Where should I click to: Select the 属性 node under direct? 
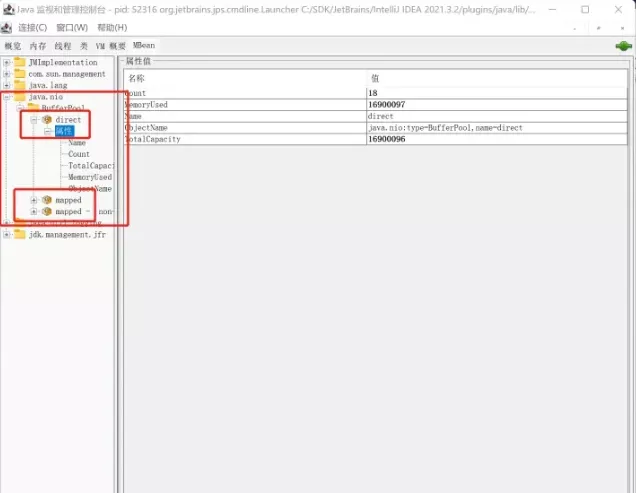64,131
